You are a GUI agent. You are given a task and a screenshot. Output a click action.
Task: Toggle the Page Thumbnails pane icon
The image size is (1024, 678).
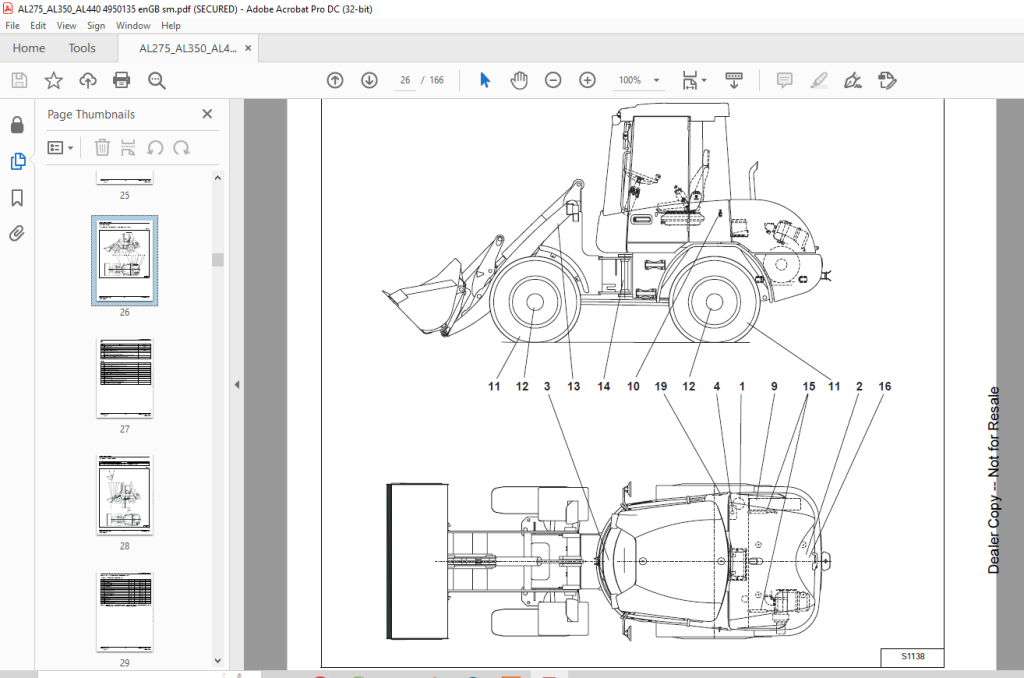[x=18, y=161]
